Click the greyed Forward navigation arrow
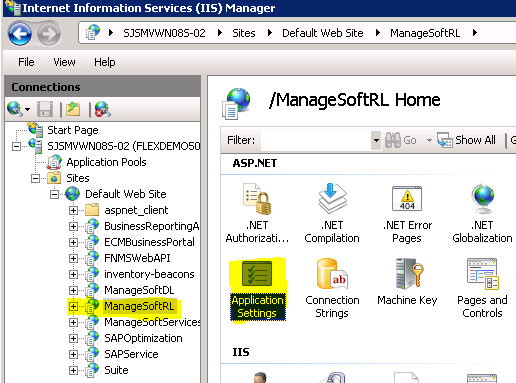The height and width of the screenshot is (383, 516). 49,33
